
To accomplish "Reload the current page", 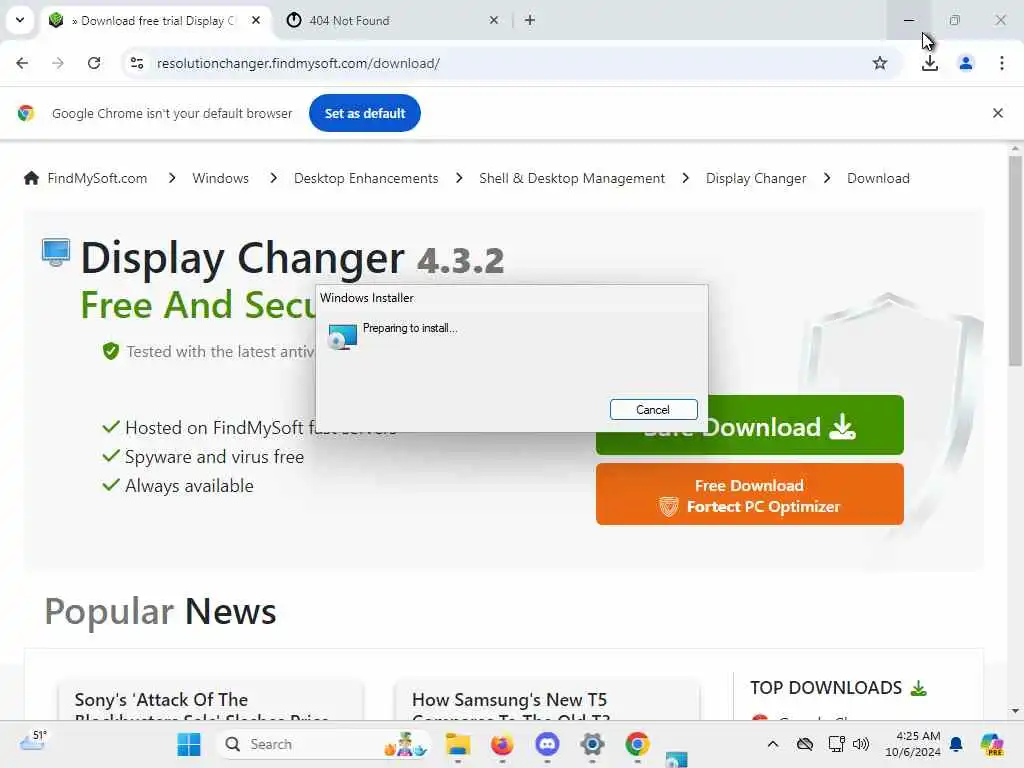I will tap(94, 63).
